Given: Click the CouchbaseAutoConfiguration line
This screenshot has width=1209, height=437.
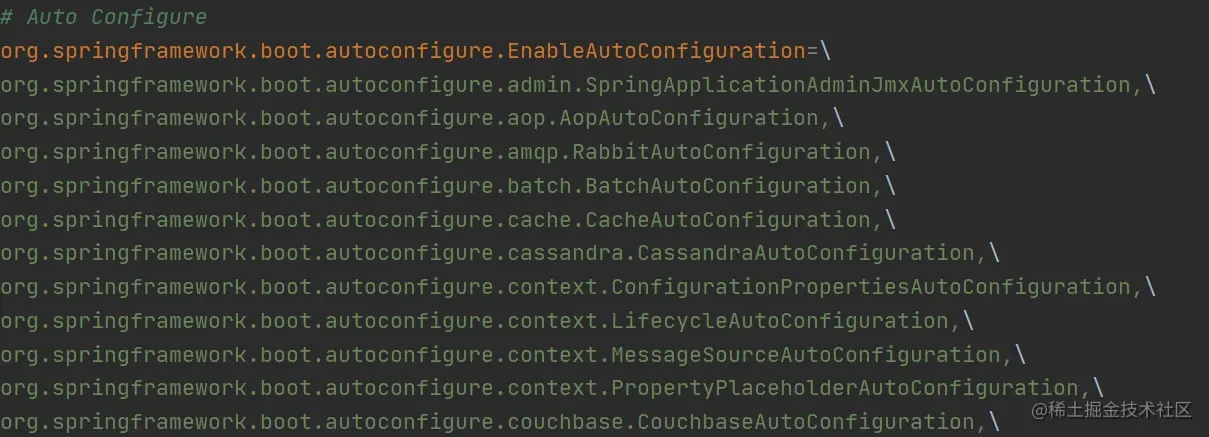Looking at the screenshot, I should [x=500, y=422].
